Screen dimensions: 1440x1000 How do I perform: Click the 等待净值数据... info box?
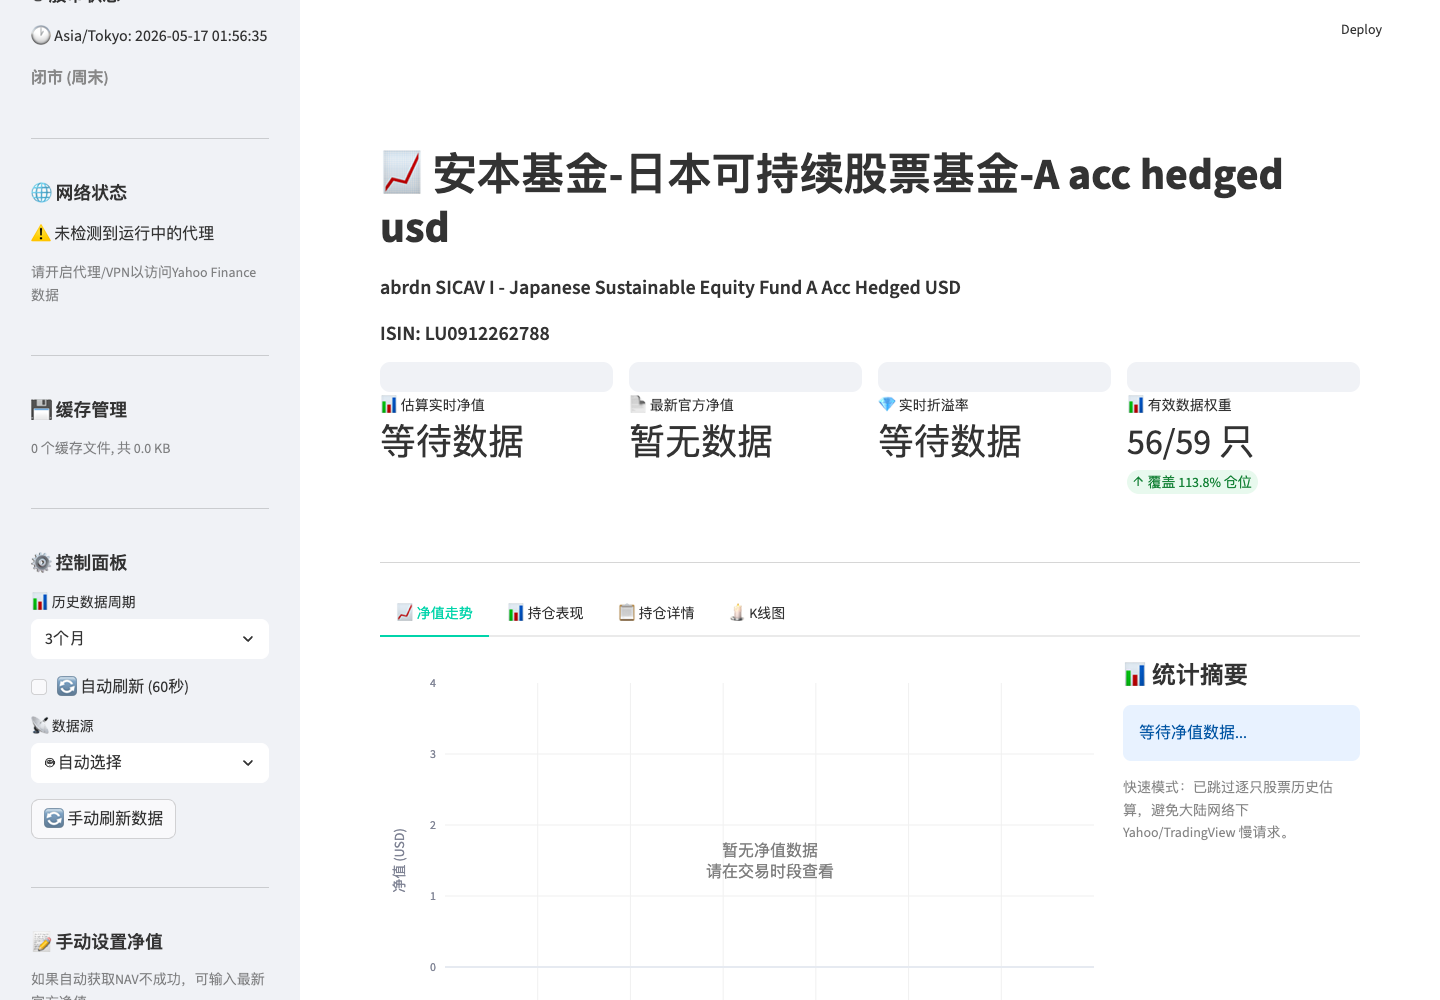click(x=1241, y=733)
